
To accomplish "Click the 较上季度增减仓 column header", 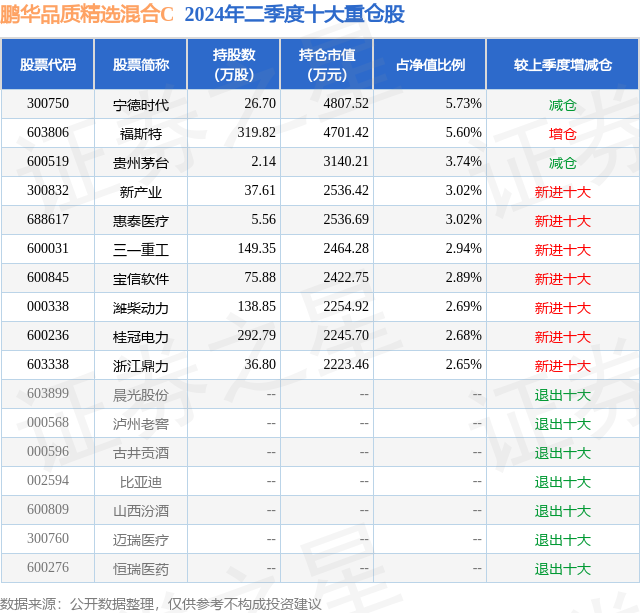I will pyautogui.click(x=563, y=64).
